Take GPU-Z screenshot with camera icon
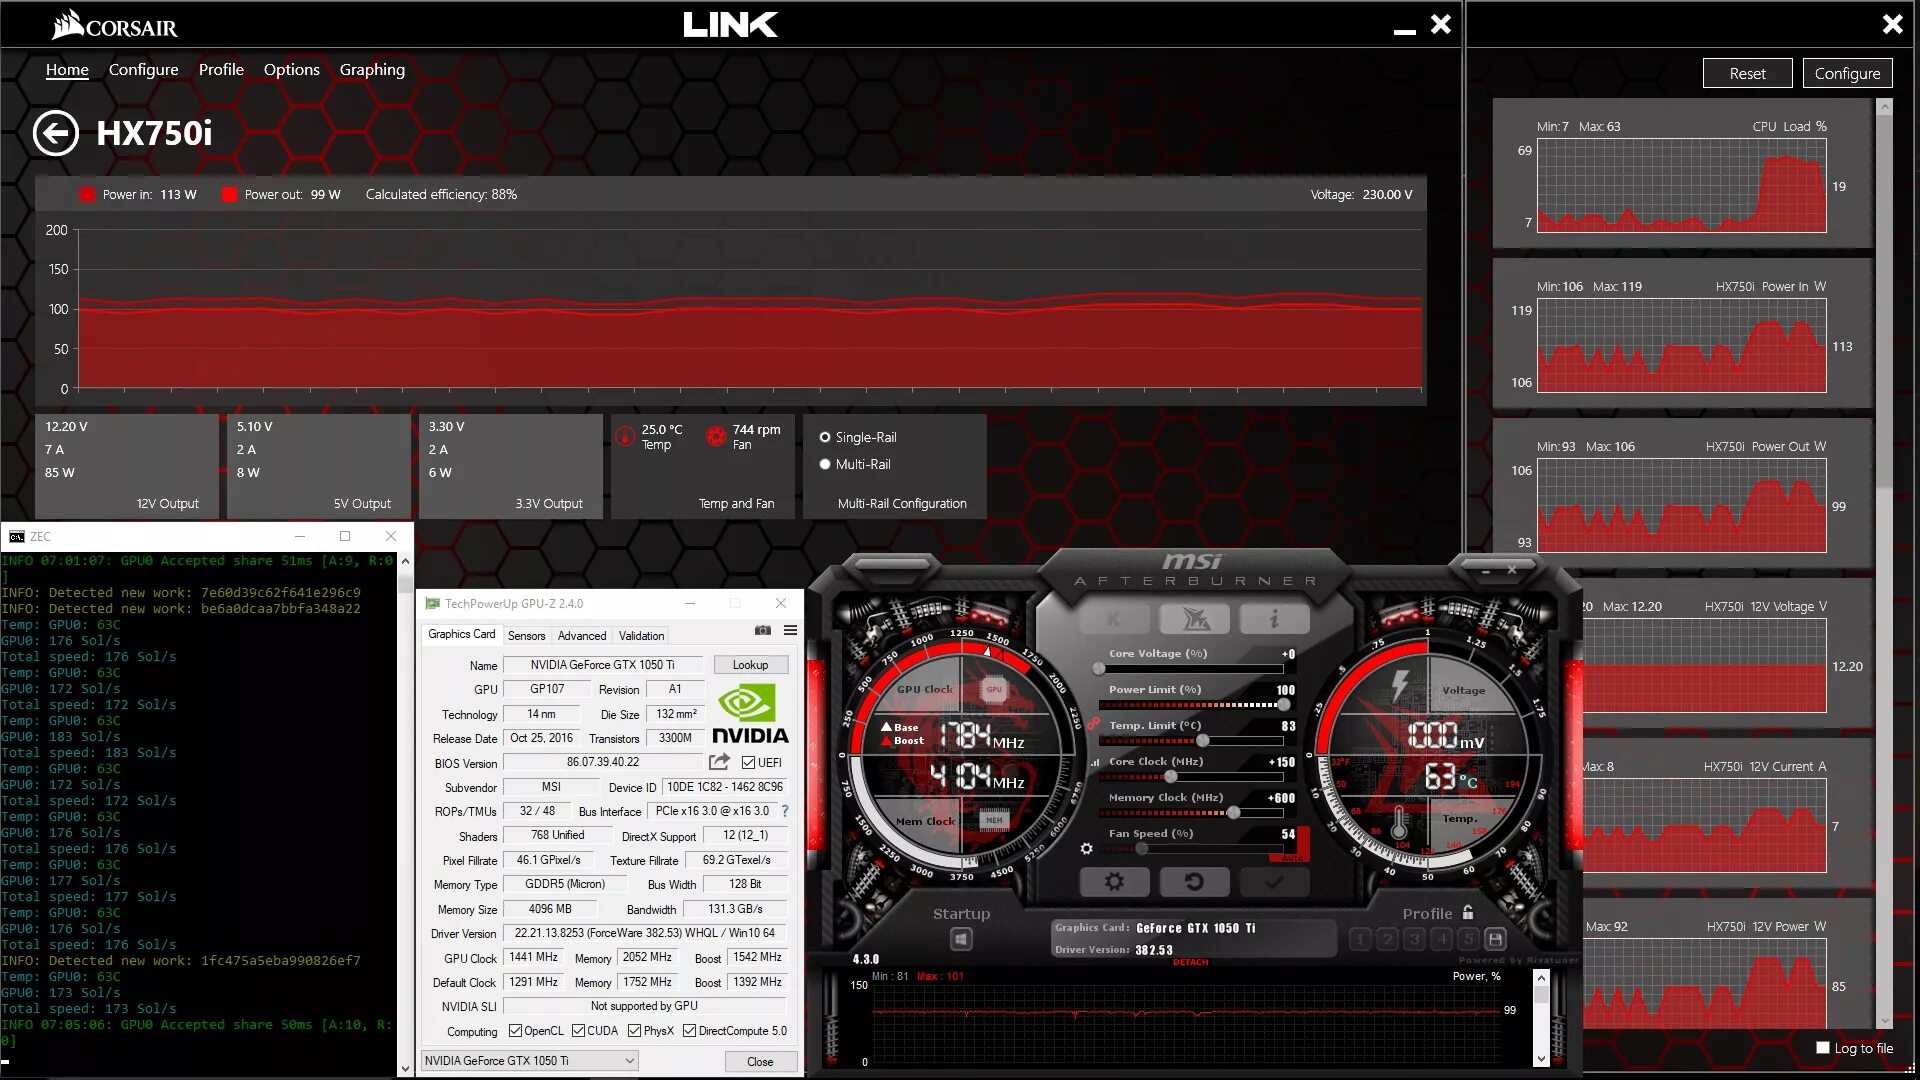Image resolution: width=1920 pixels, height=1080 pixels. [x=763, y=631]
